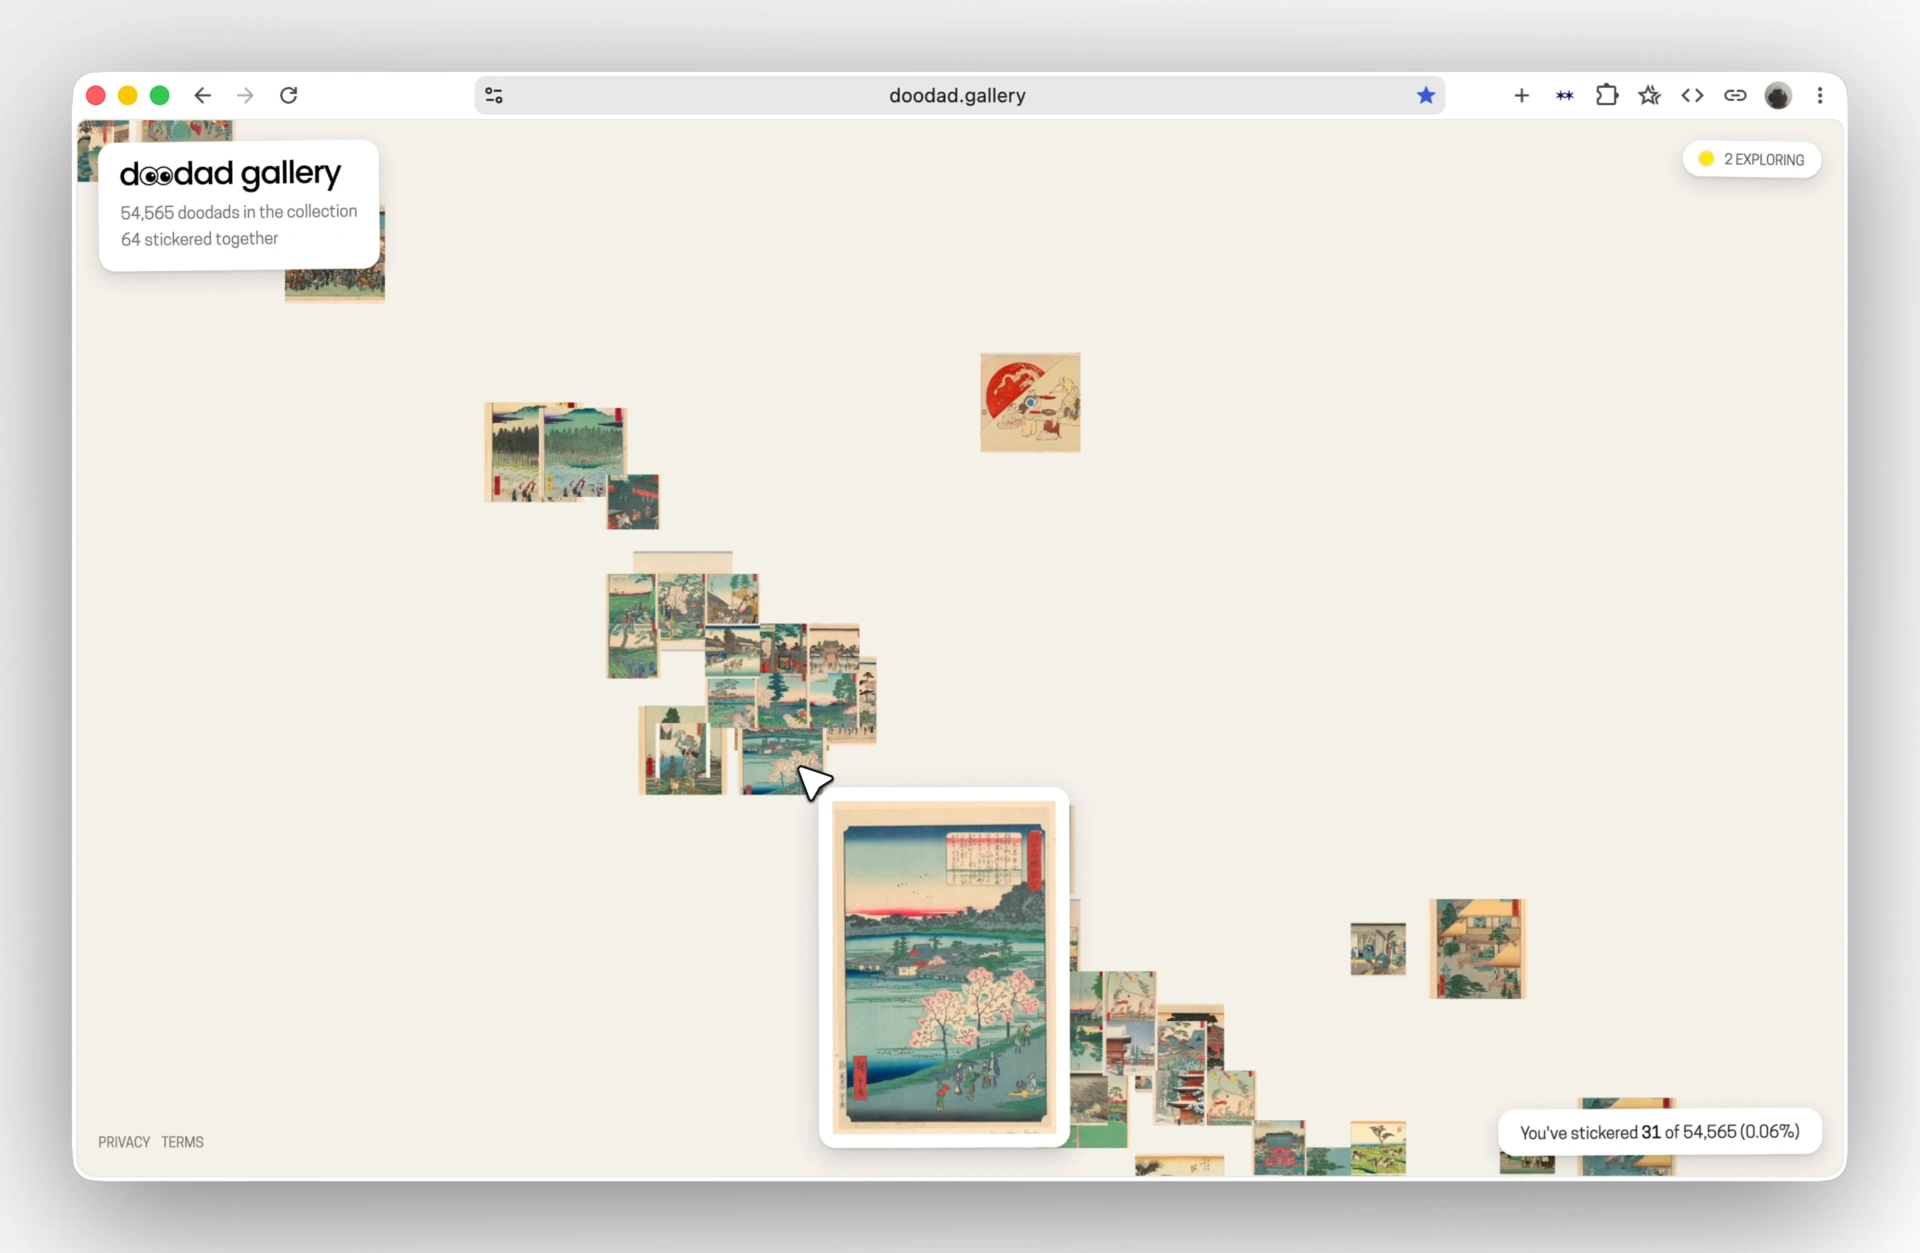1920x1253 pixels.
Task: Click the chain link toolbar icon
Action: [1735, 95]
